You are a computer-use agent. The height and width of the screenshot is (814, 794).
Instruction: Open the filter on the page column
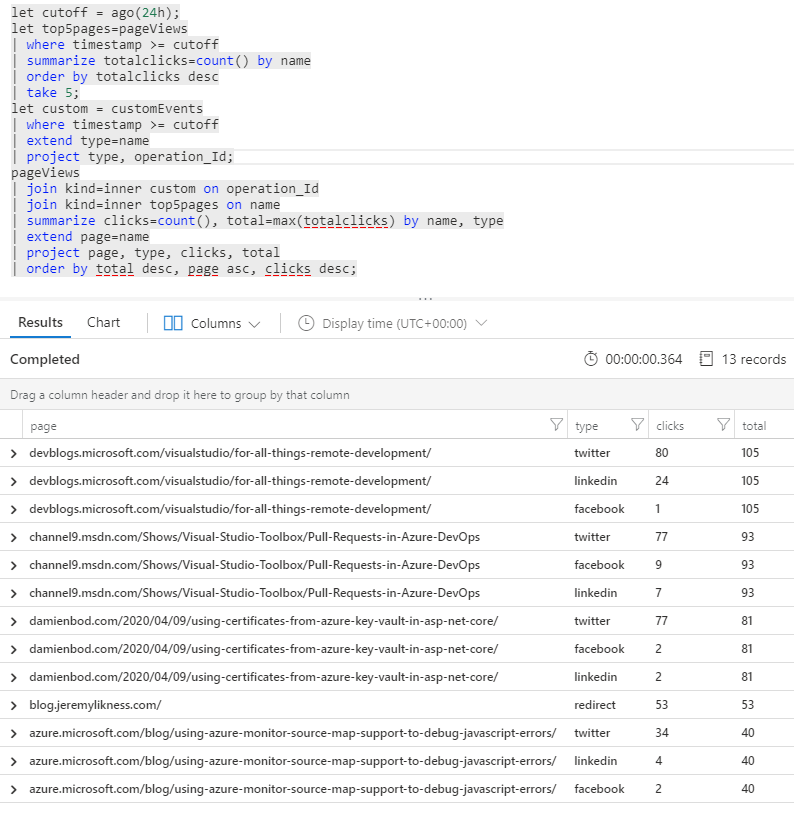[556, 425]
